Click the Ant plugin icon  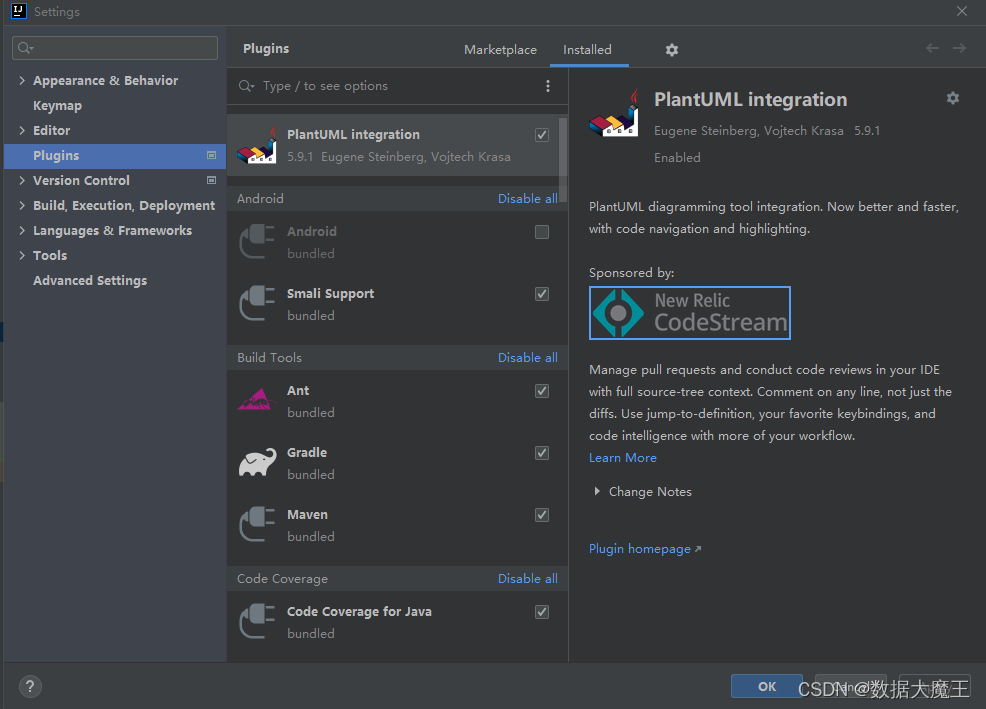(257, 400)
